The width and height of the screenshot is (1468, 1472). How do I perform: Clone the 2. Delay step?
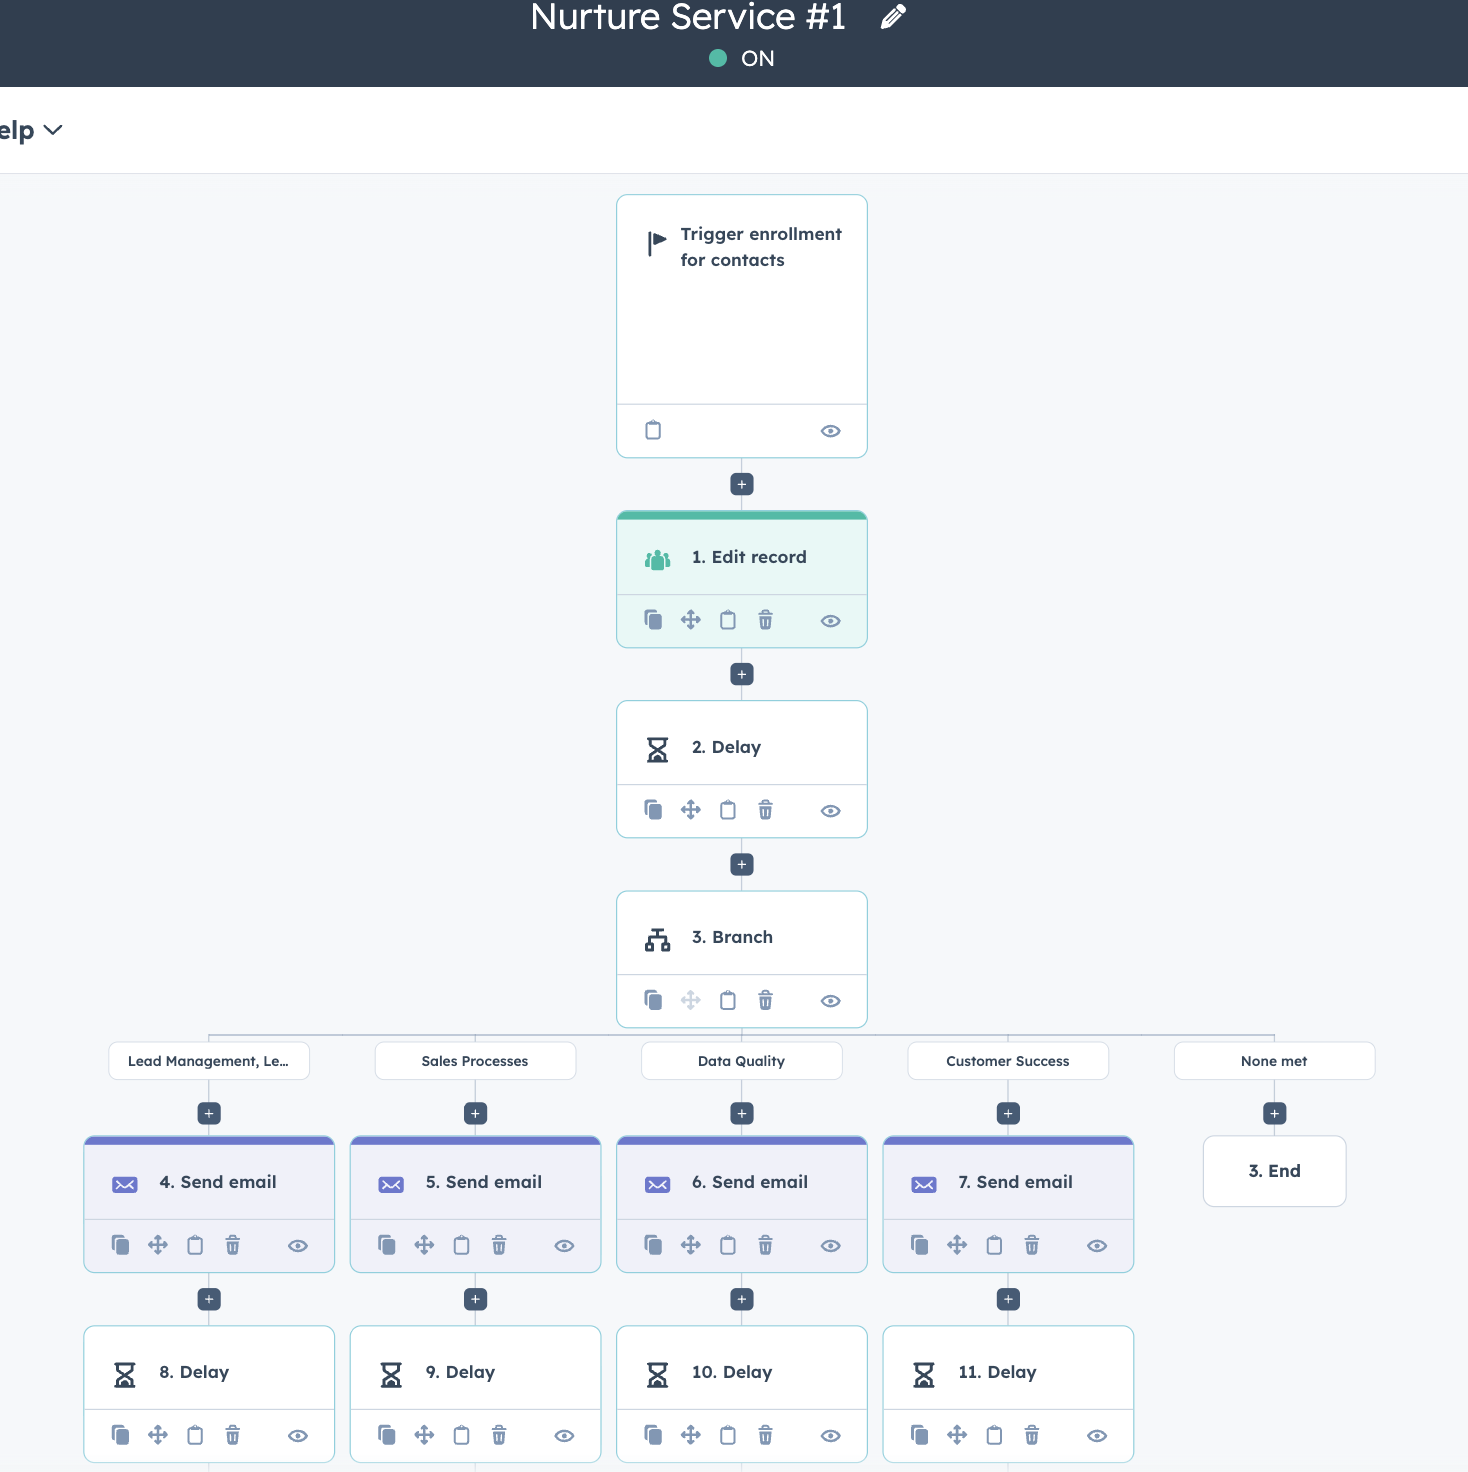[653, 810]
